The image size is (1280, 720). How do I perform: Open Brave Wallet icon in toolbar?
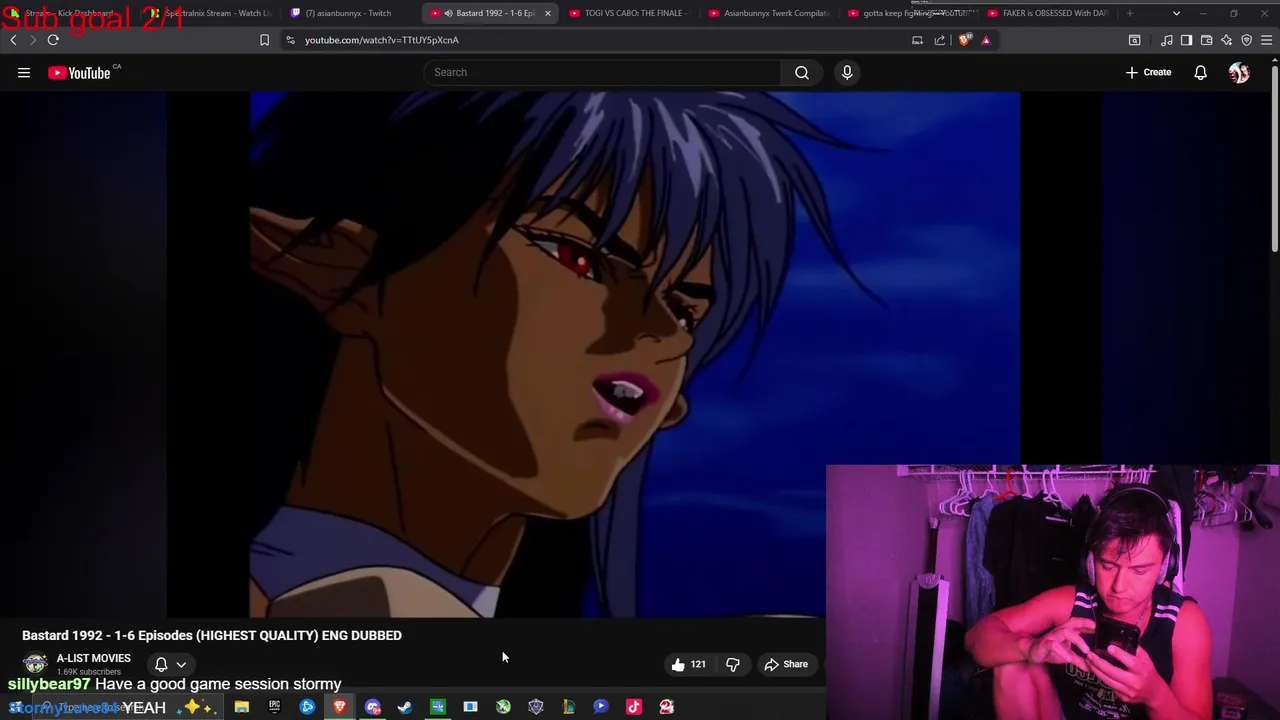(x=1206, y=40)
